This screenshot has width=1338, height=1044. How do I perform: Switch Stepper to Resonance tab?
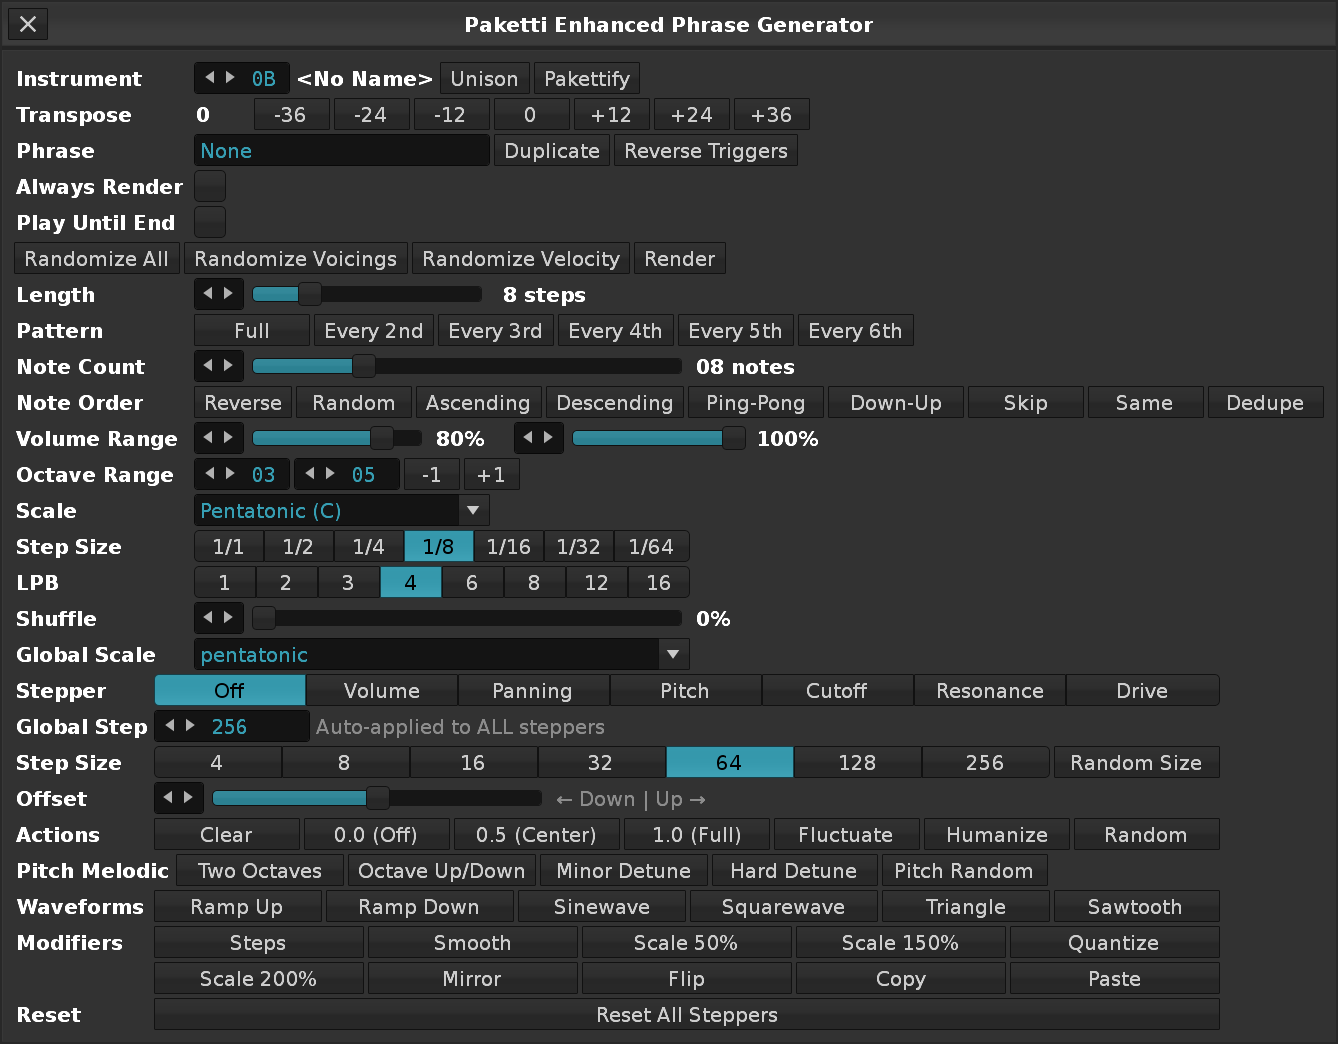click(x=990, y=691)
